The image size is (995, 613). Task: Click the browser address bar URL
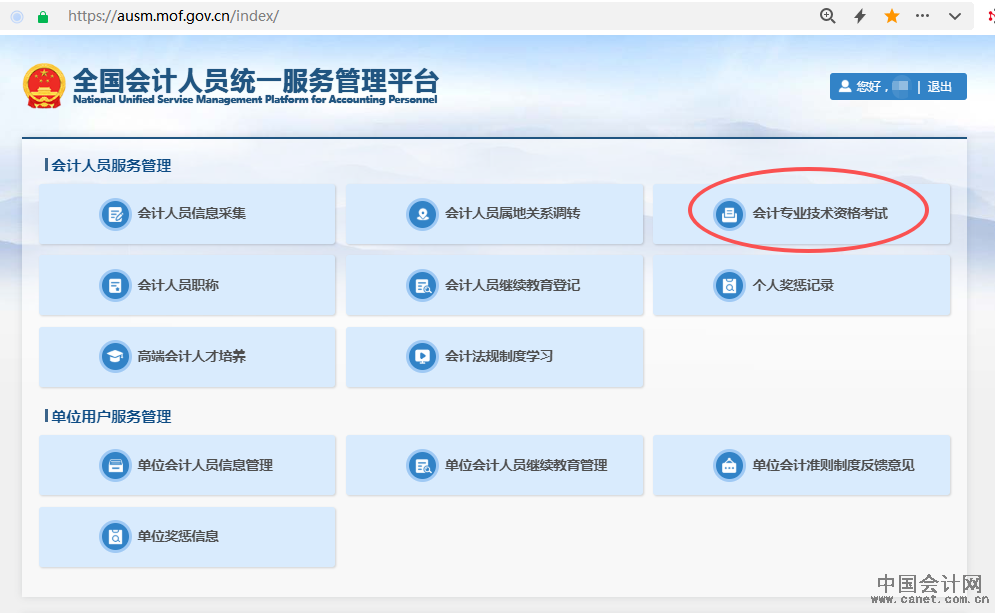point(173,17)
